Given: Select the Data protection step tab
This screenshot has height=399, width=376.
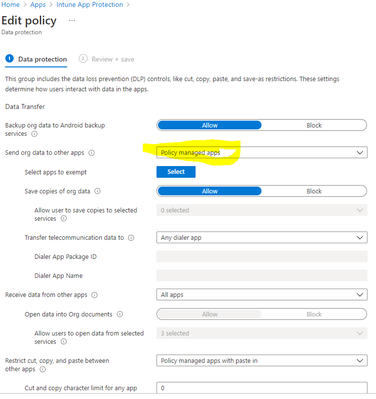Looking at the screenshot, I should [x=36, y=59].
